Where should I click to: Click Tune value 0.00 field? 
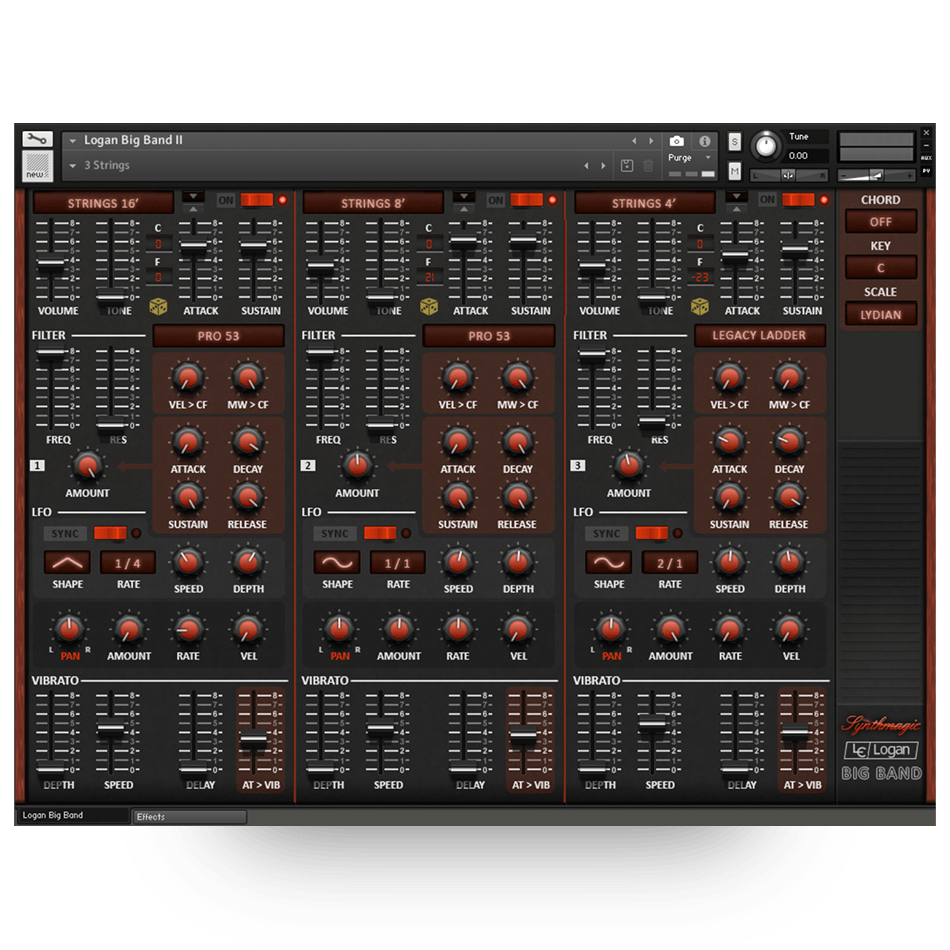806,156
